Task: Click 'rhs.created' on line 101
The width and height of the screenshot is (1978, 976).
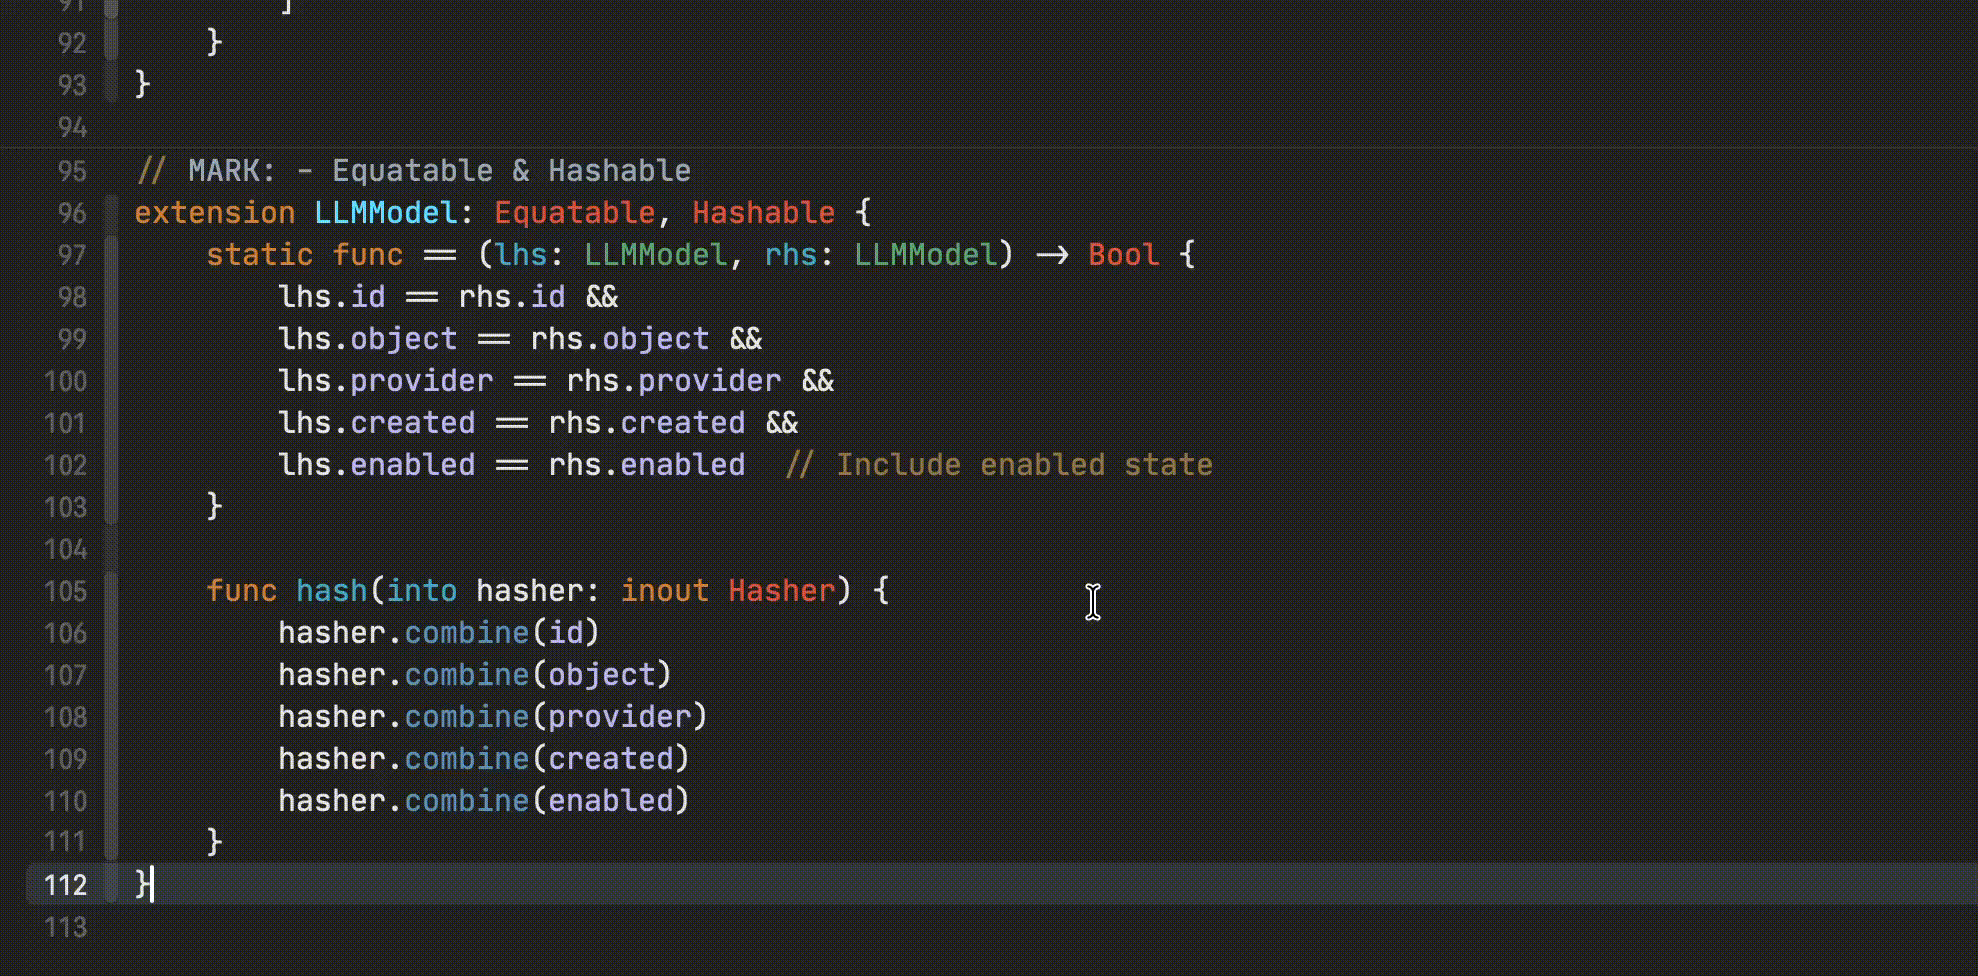Action: [x=647, y=423]
